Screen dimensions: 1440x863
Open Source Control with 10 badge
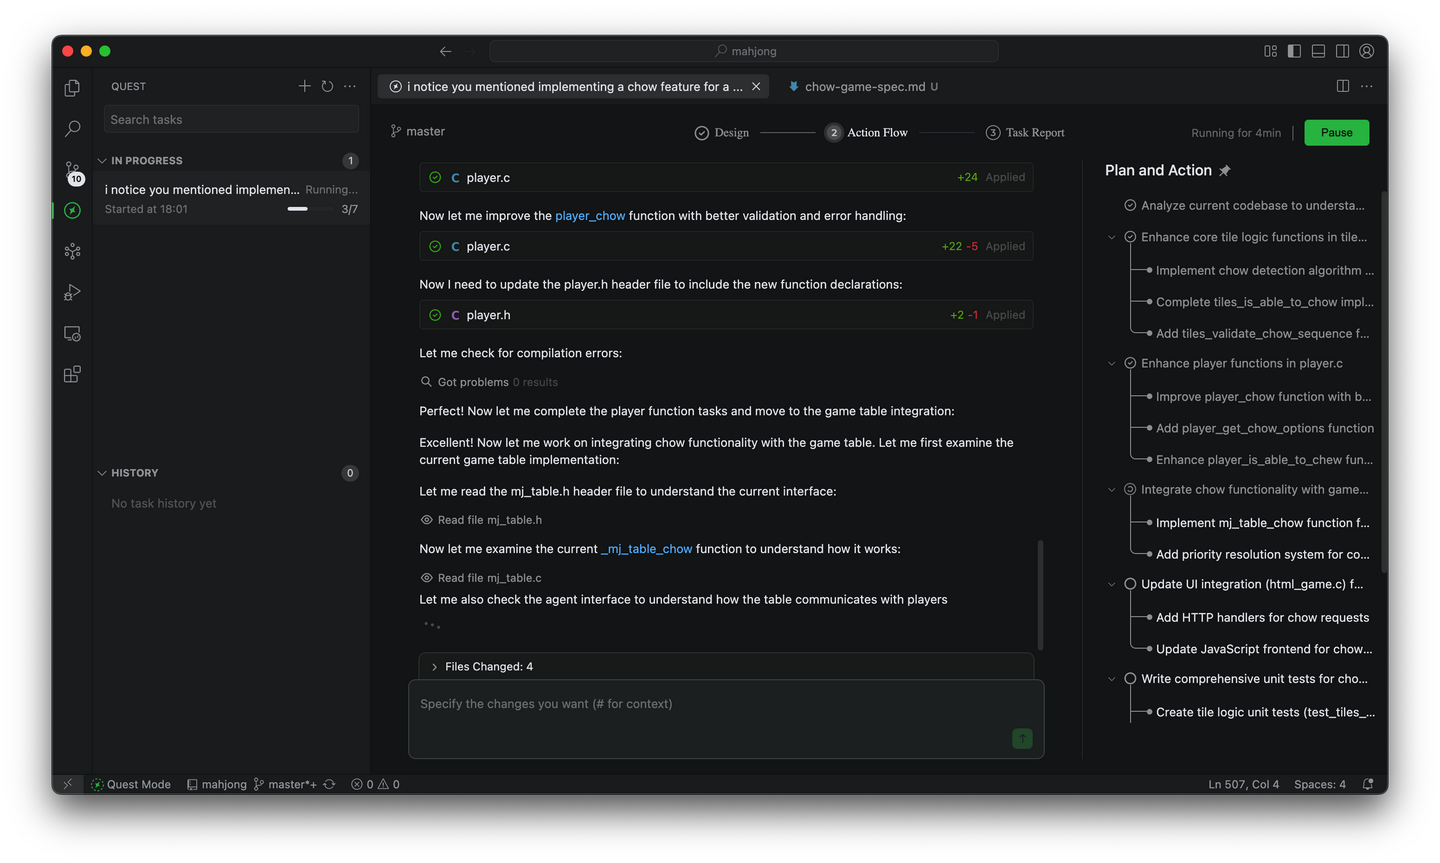(72, 171)
